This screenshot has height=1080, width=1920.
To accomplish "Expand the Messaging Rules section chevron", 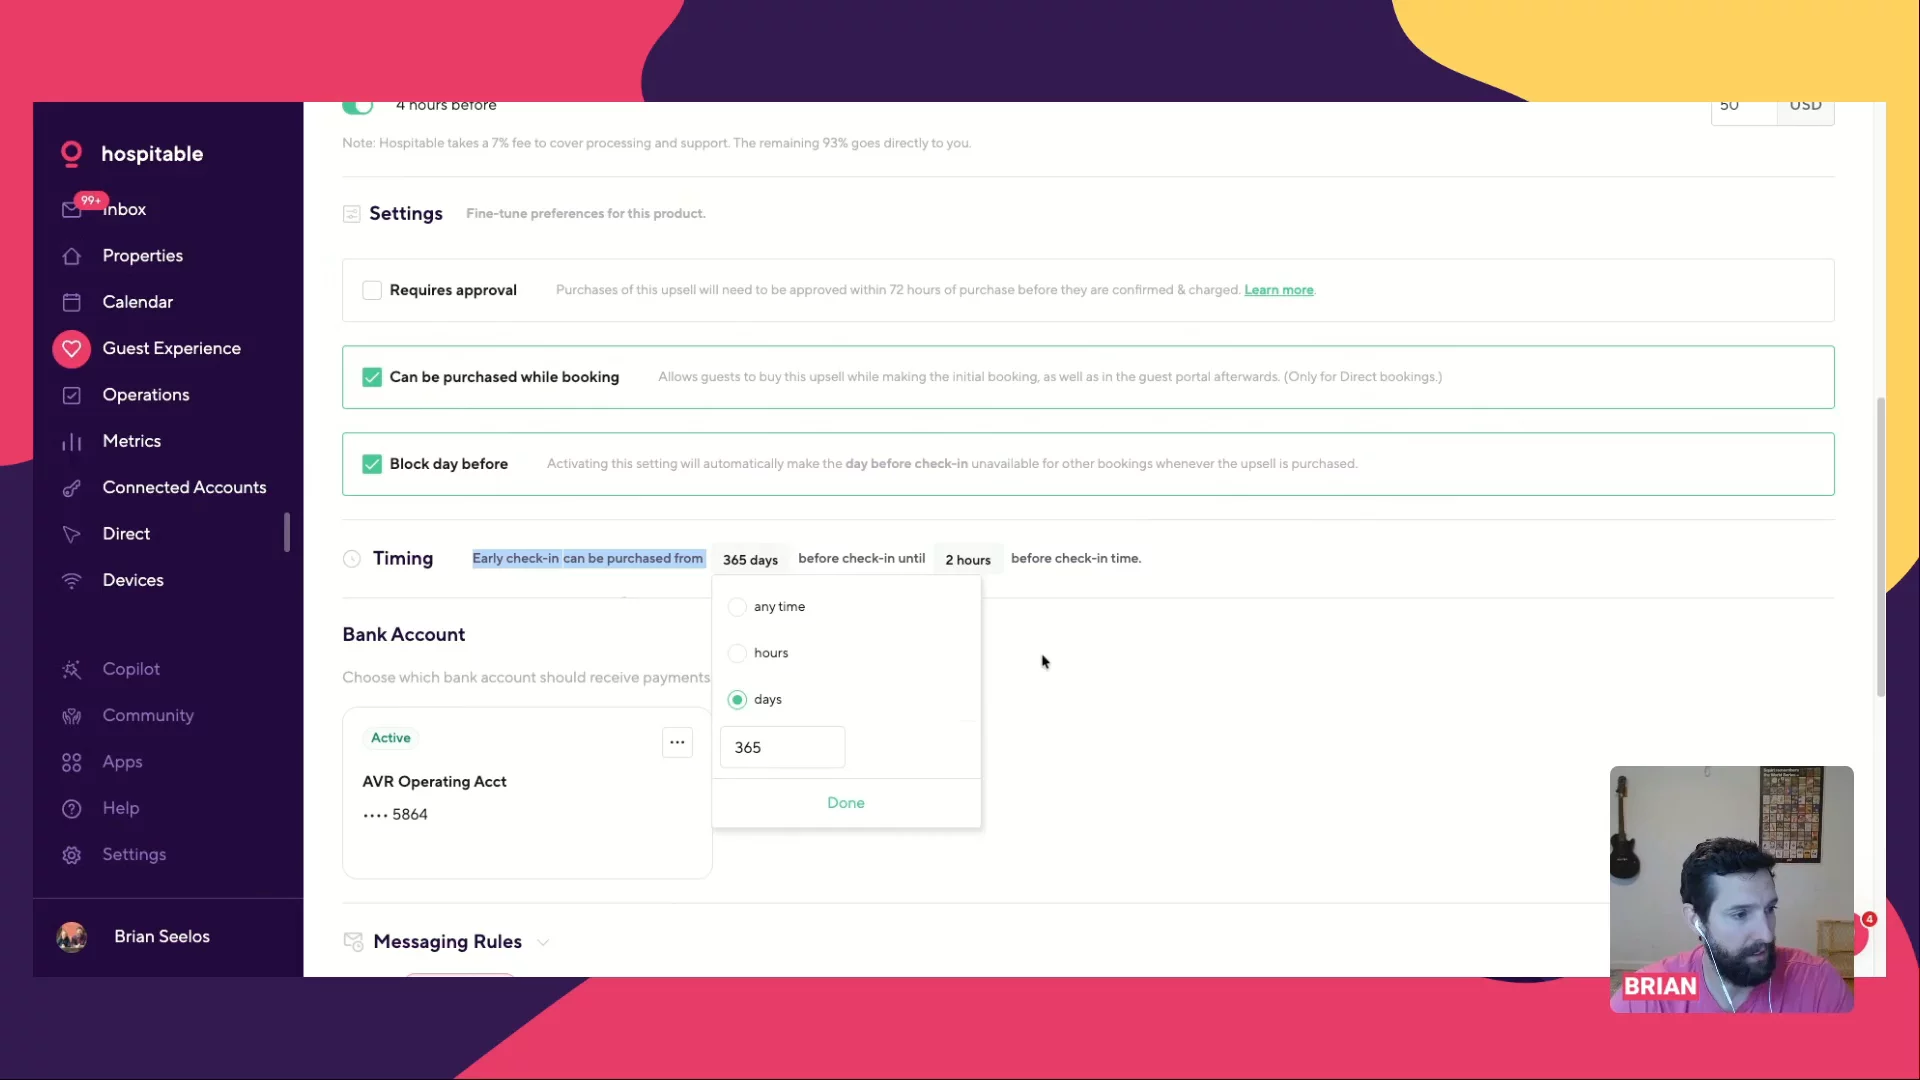I will [543, 942].
